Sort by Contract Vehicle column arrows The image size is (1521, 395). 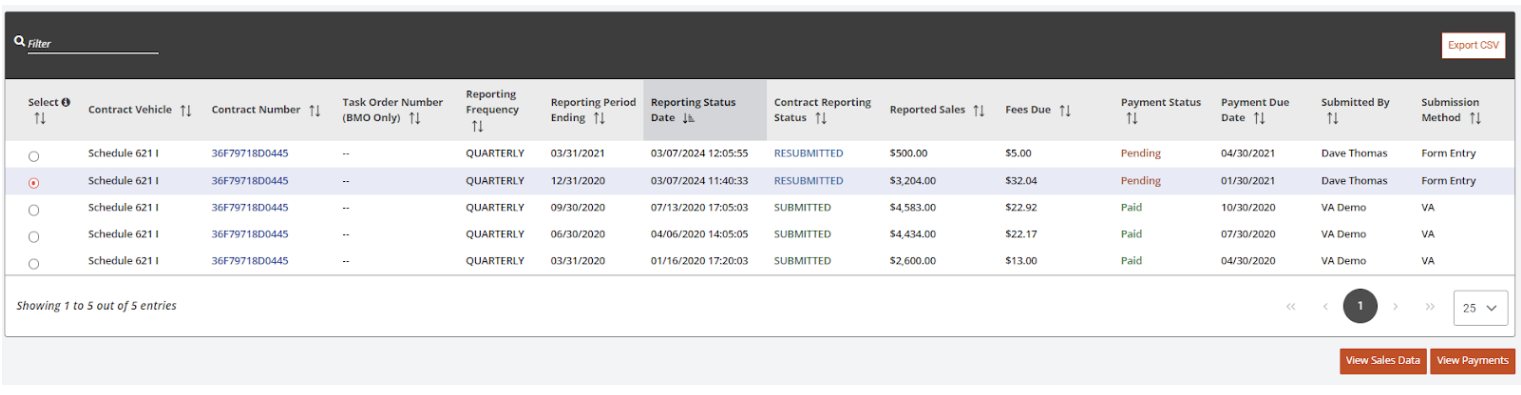pyautogui.click(x=186, y=110)
